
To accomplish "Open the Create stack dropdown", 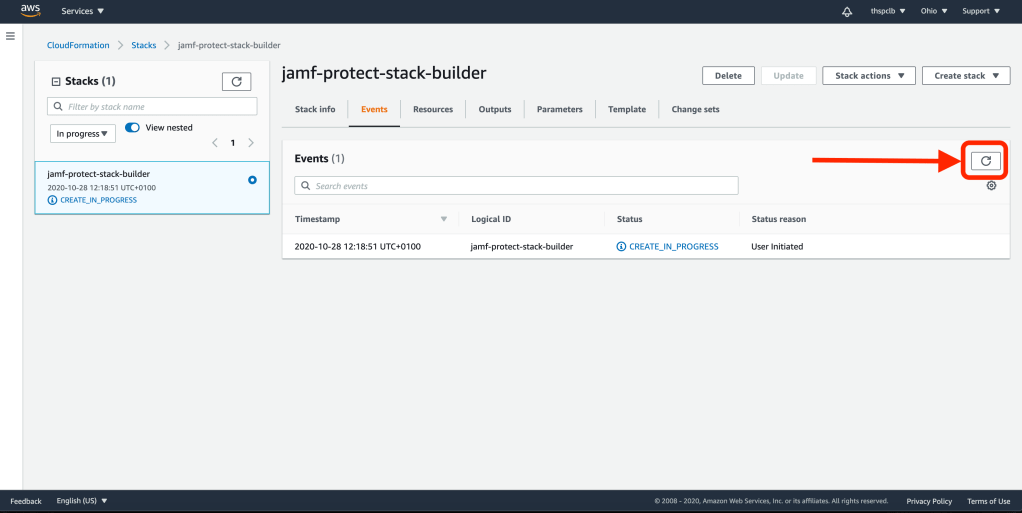I will (966, 76).
